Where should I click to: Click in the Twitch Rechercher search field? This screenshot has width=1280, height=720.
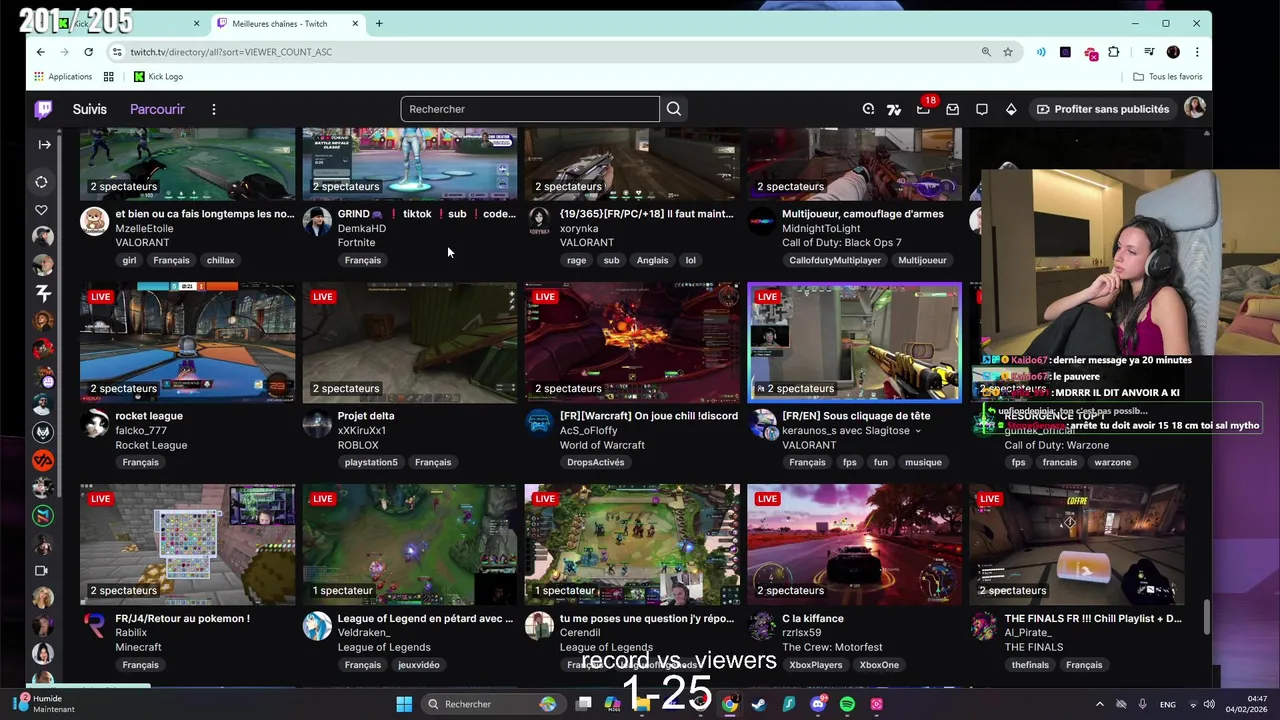530,109
